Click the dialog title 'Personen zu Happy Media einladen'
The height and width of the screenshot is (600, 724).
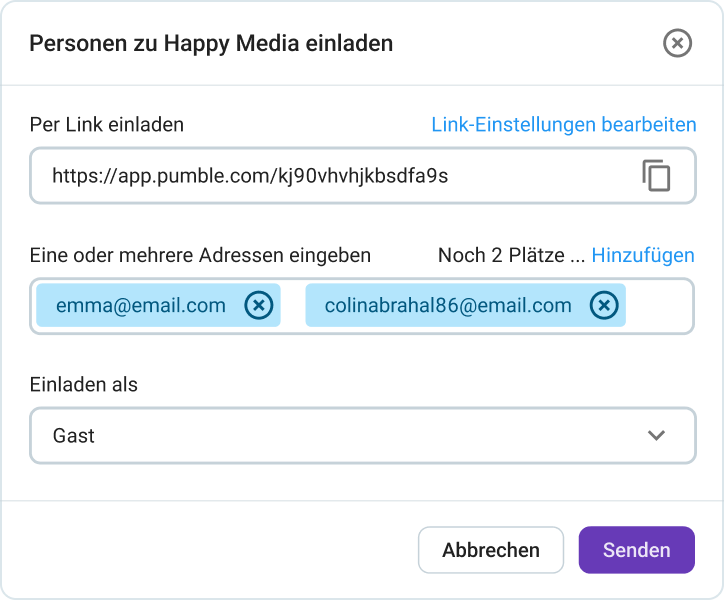(x=211, y=43)
